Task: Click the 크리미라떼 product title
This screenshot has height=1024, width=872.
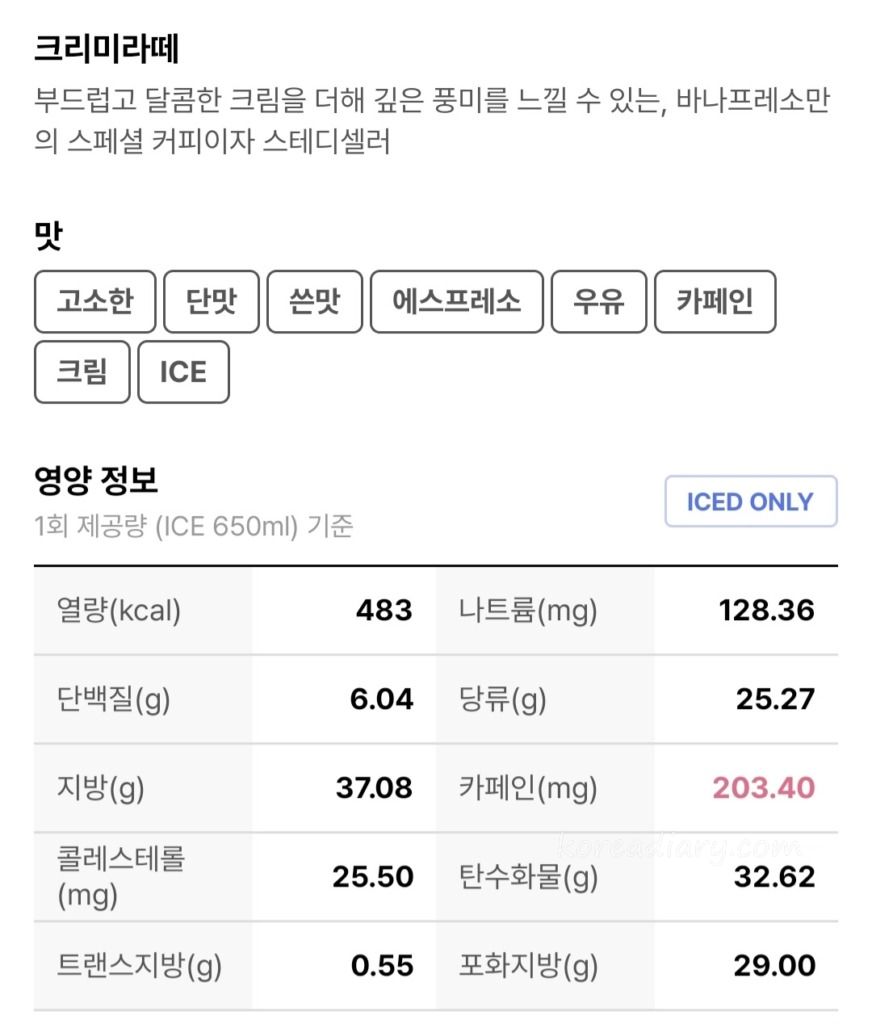Action: click(x=106, y=49)
